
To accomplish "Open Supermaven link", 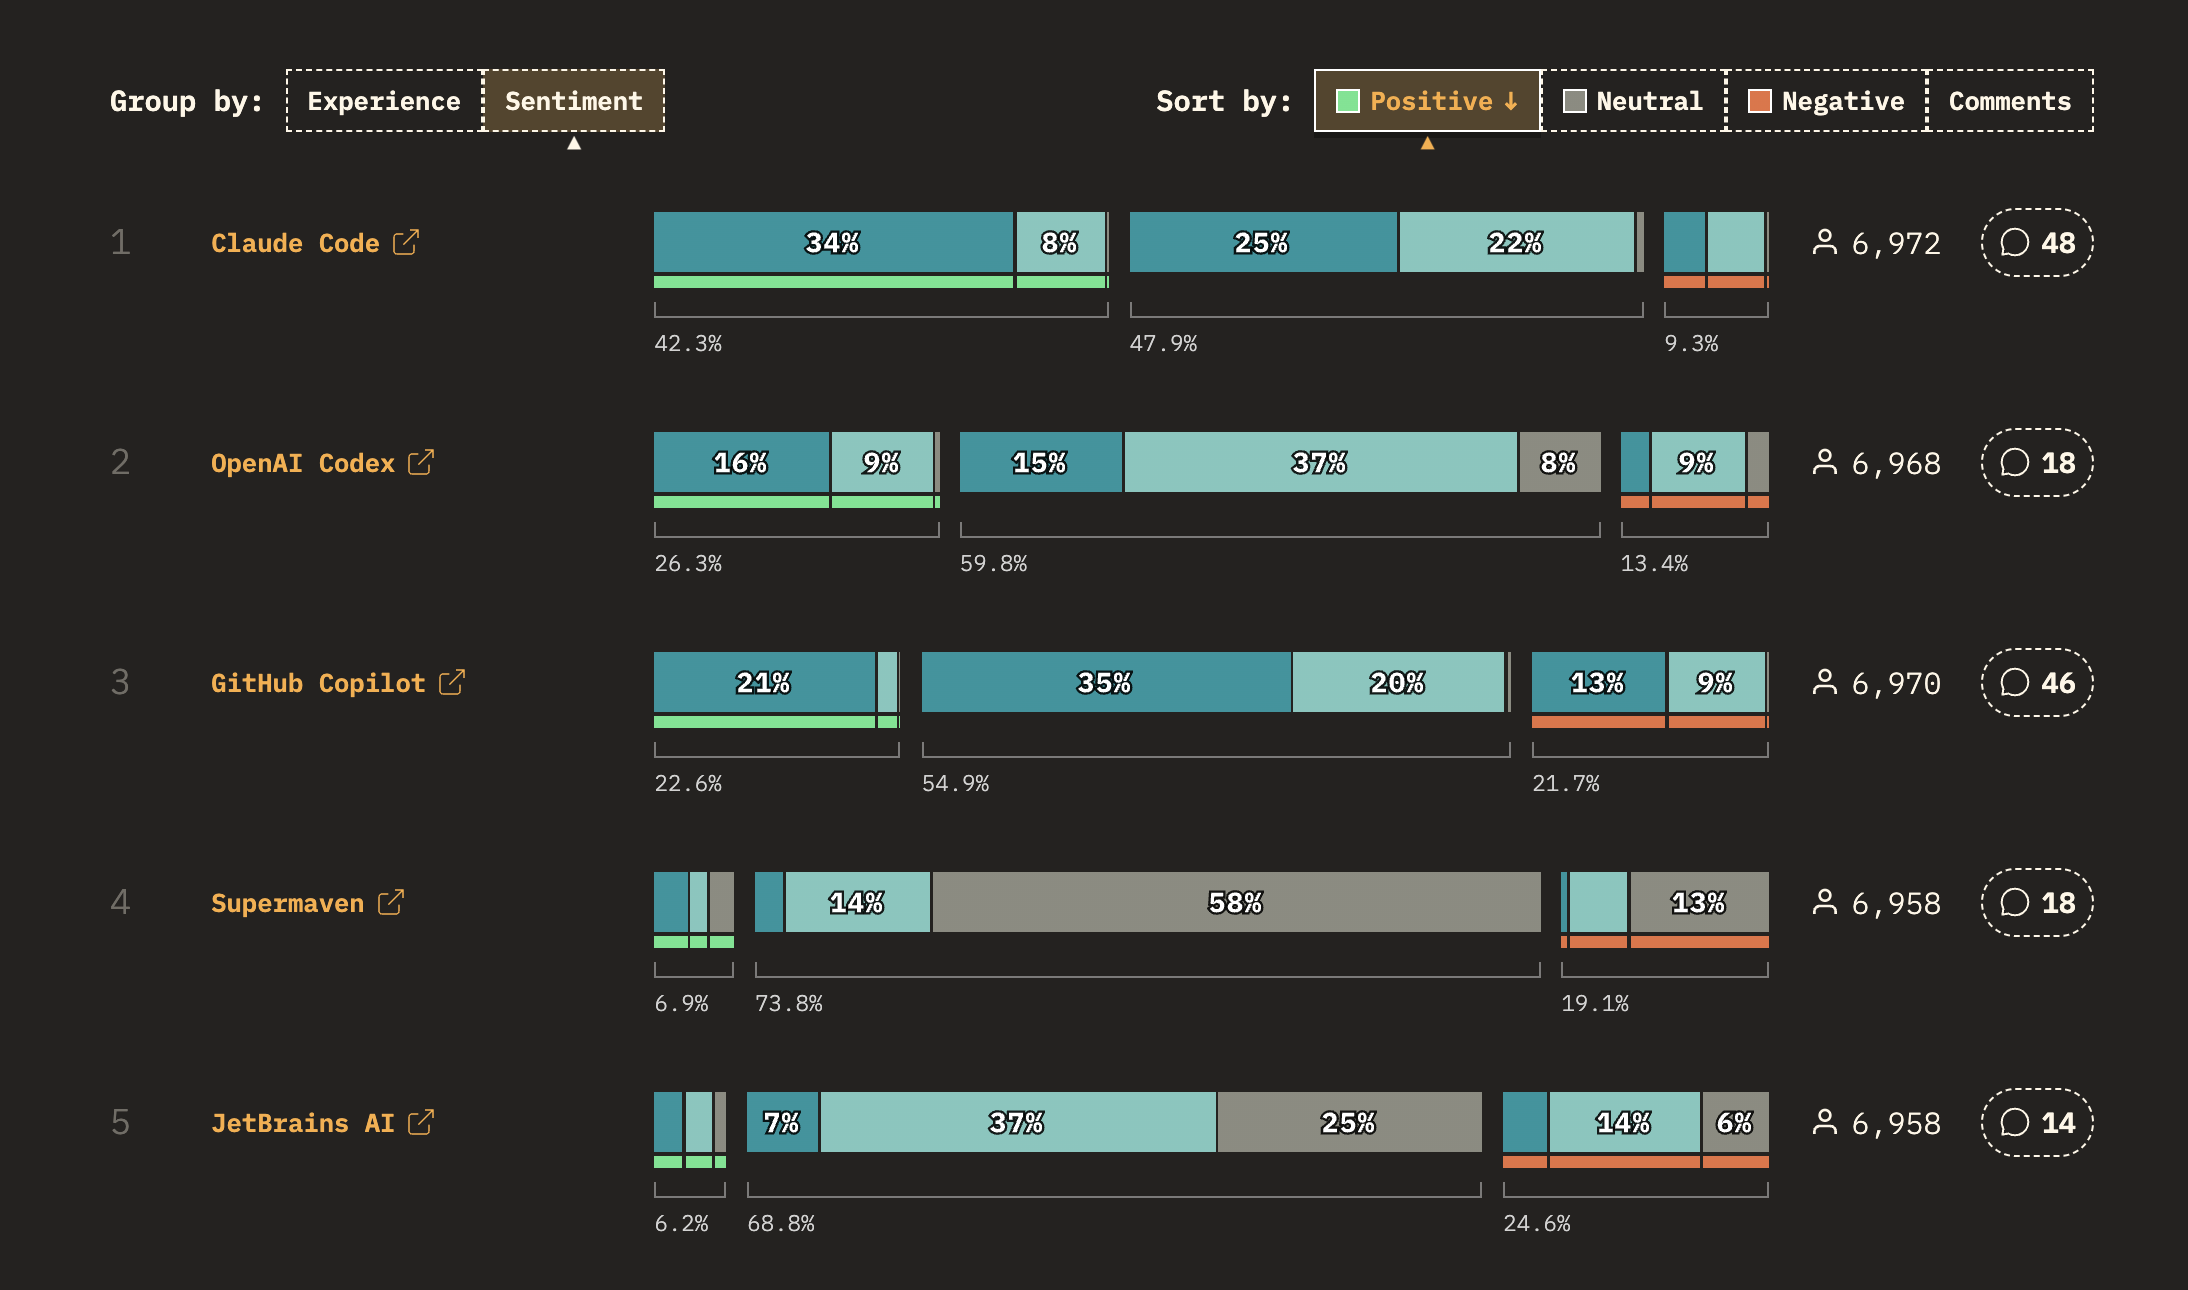I will point(287,903).
